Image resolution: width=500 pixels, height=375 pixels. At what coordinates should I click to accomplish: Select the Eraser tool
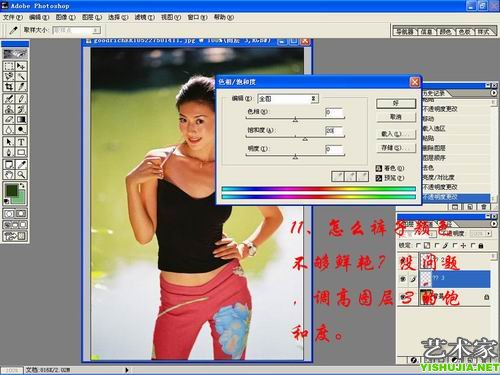coord(9,119)
